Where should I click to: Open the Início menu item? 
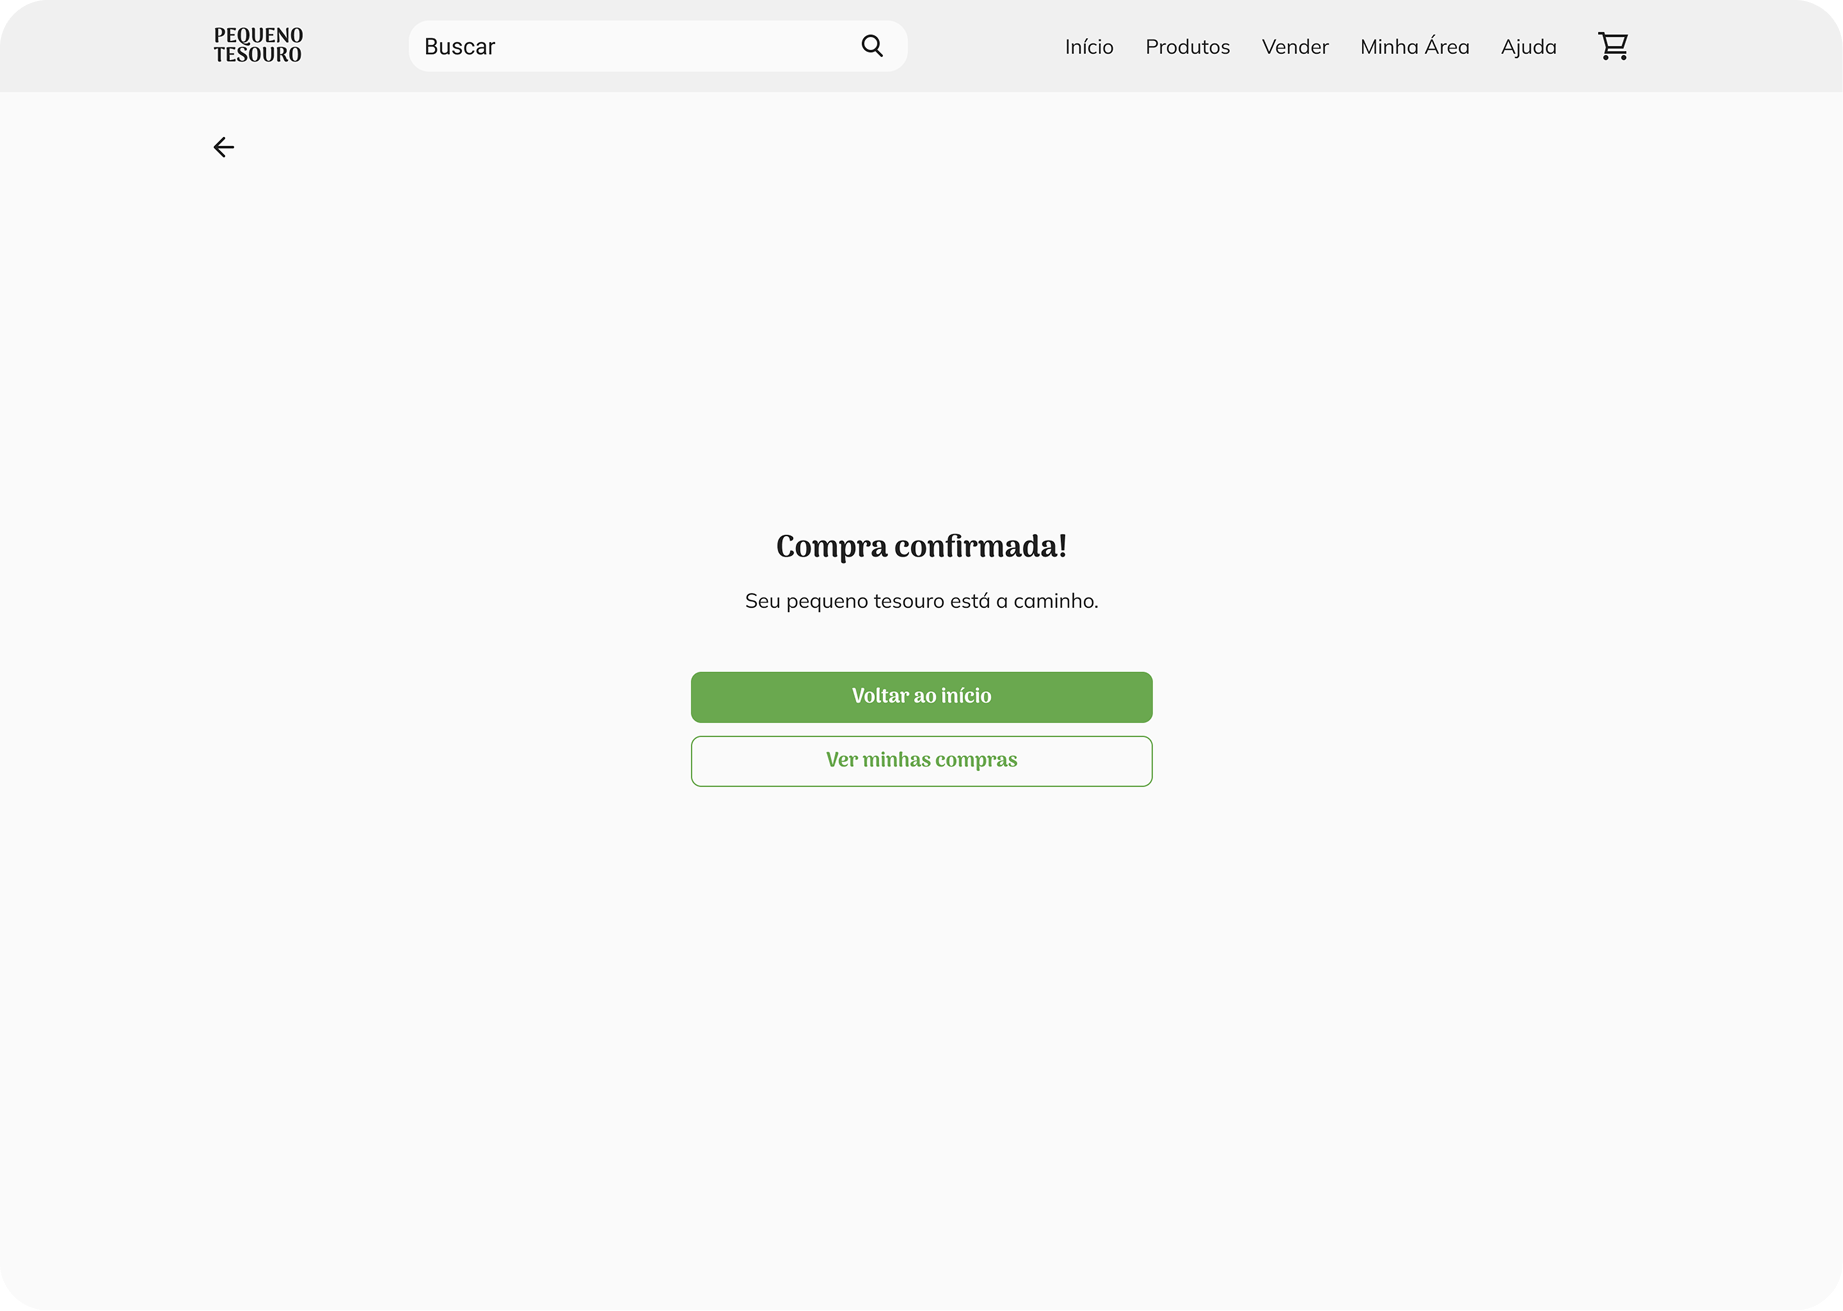click(1088, 46)
